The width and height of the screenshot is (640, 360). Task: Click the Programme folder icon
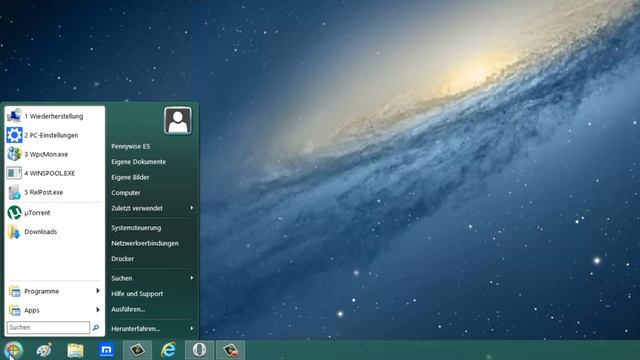point(15,291)
